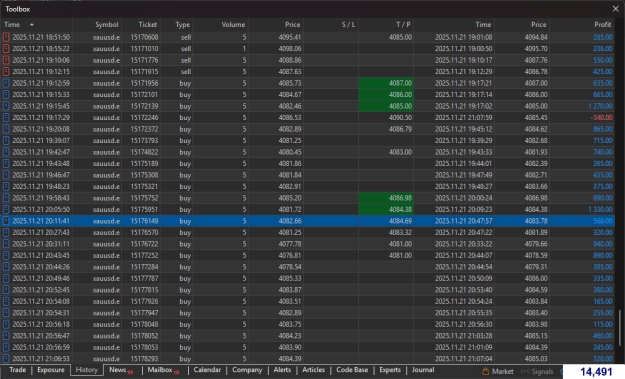Click the buy icon for ticket 15175752
Image resolution: width=625 pixels, height=379 pixels.
coord(6,198)
